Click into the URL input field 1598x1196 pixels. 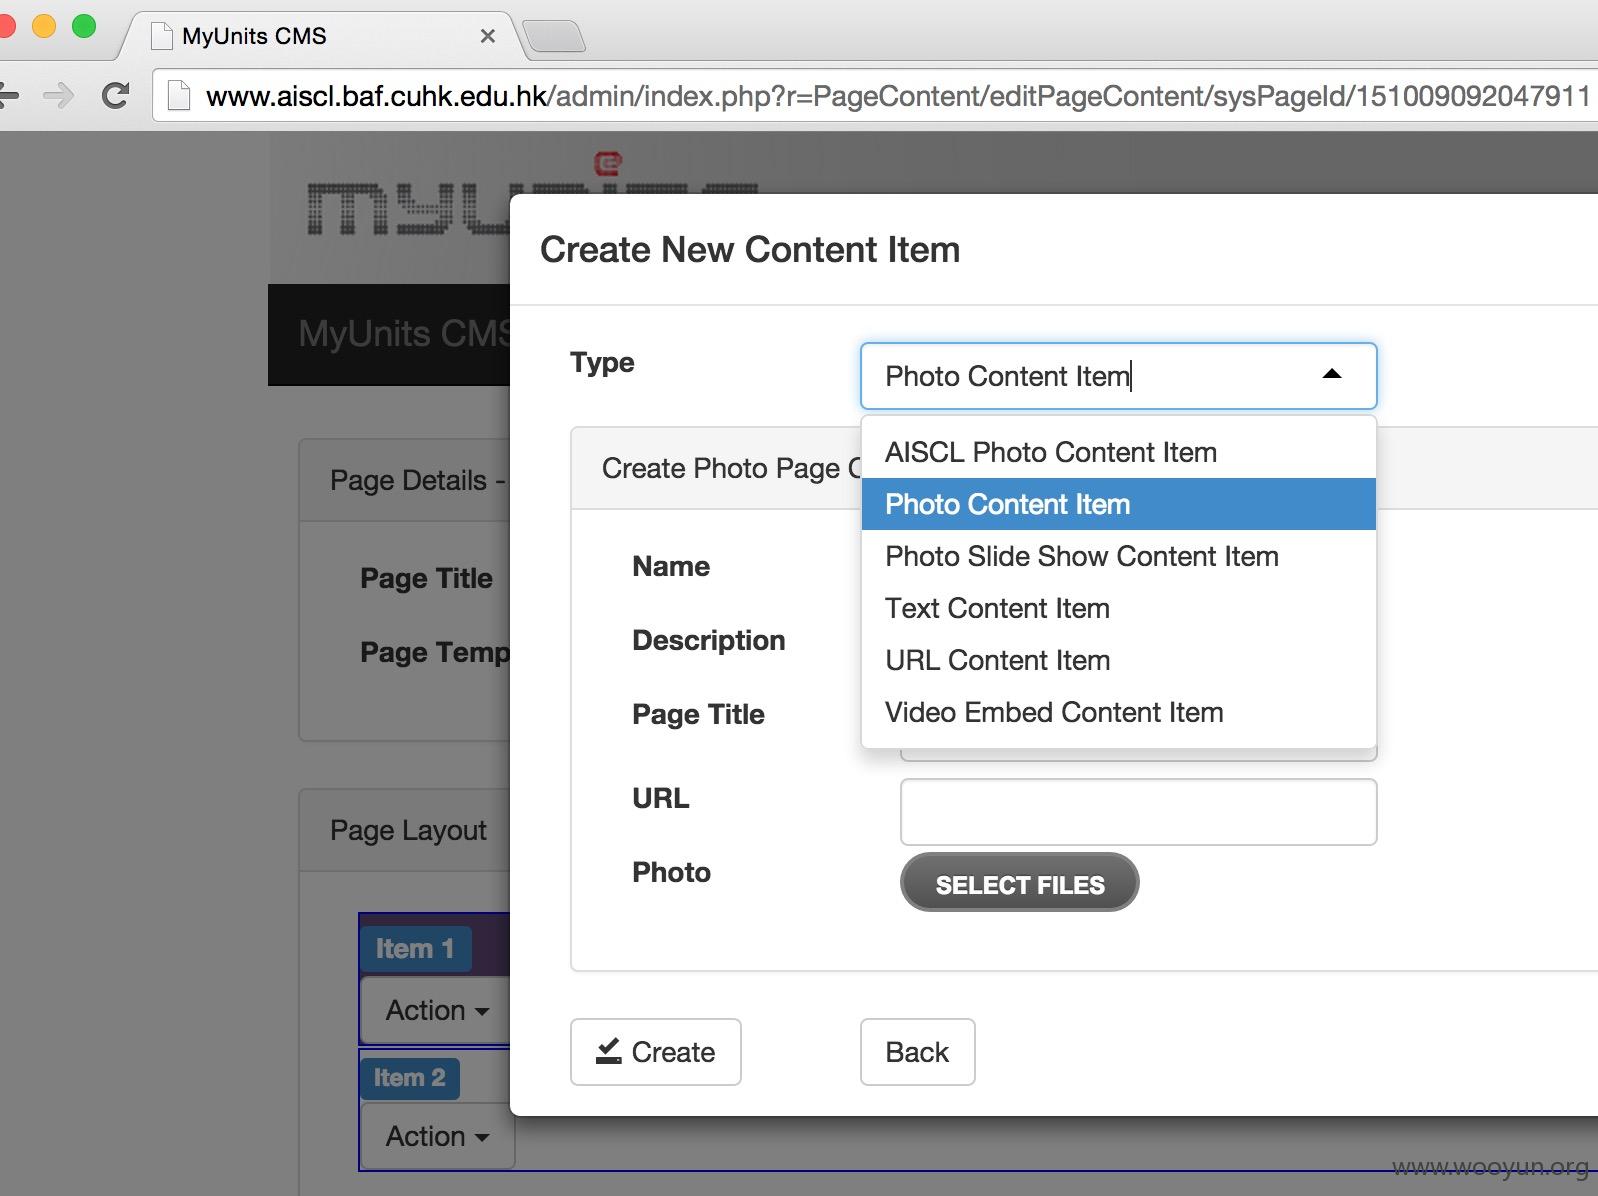[1138, 812]
